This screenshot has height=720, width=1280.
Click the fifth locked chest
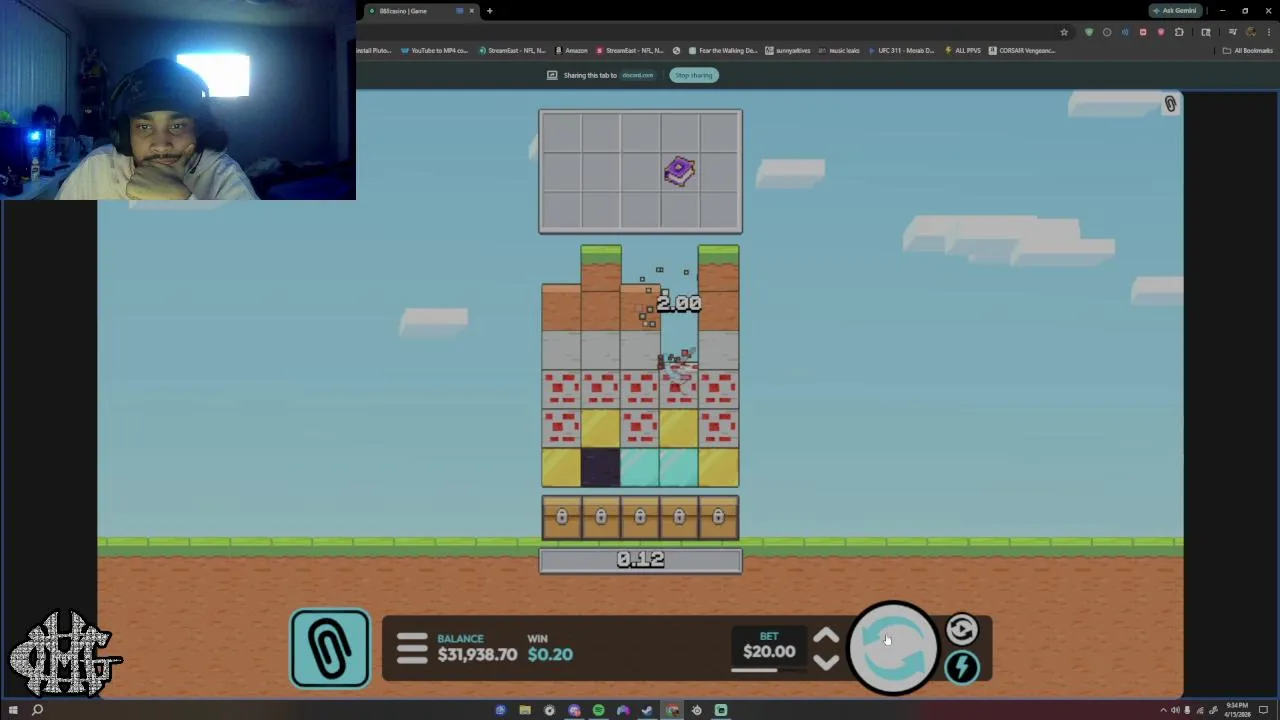pyautogui.click(x=718, y=517)
